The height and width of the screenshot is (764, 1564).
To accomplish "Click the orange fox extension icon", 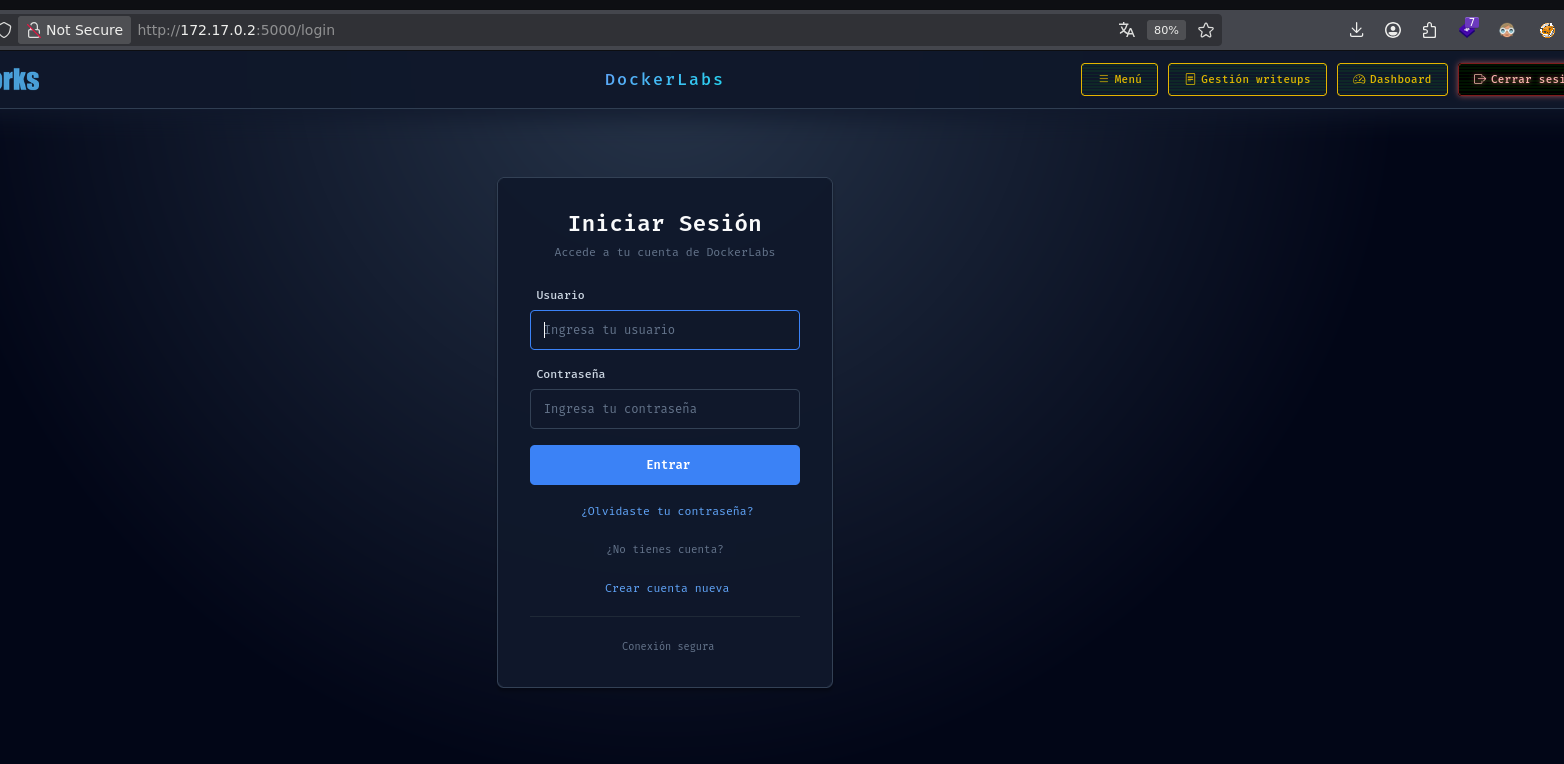I will click(x=1547, y=30).
